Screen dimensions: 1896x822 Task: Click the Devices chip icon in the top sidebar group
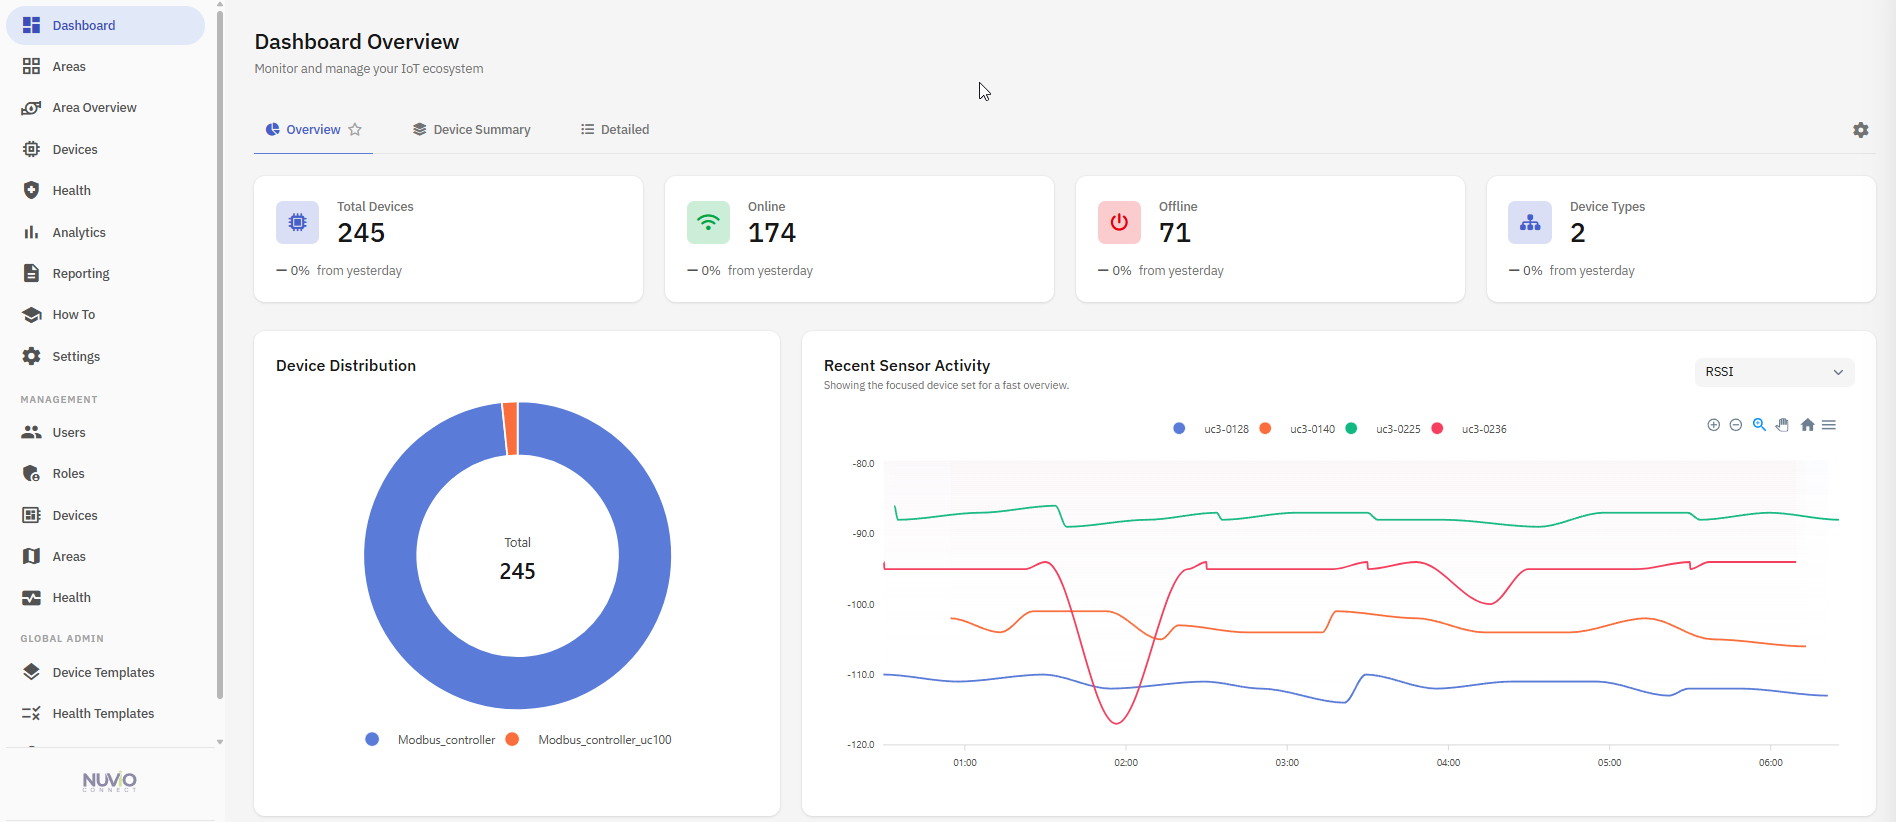pyautogui.click(x=31, y=149)
